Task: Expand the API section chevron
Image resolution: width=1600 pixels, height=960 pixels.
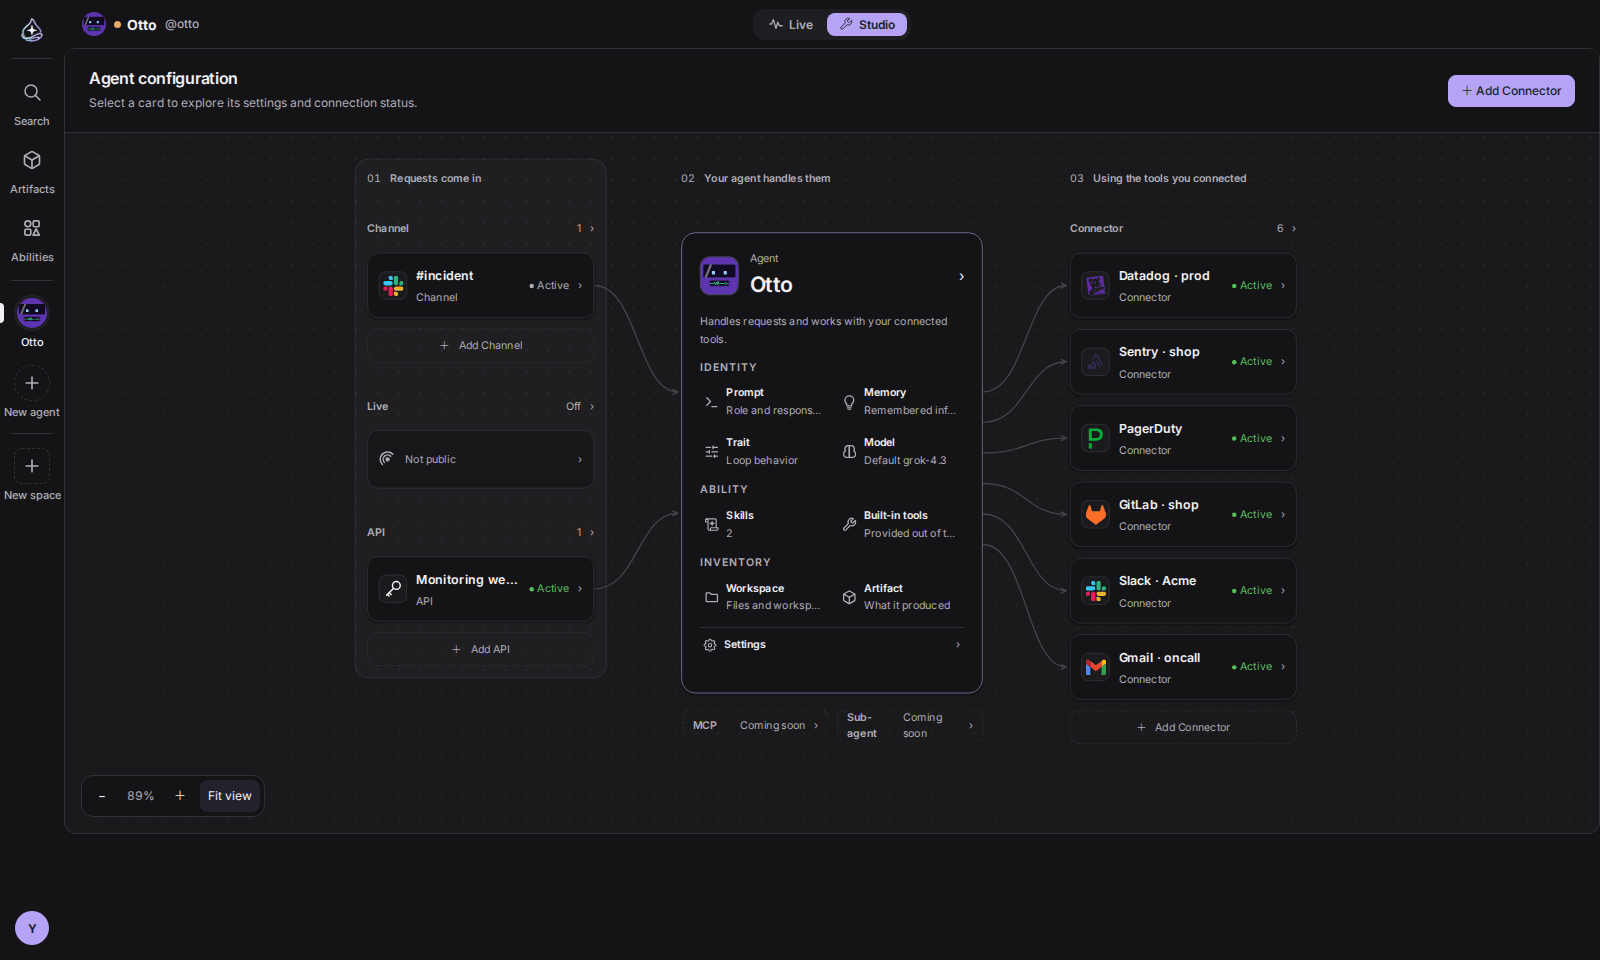Action: pos(592,533)
